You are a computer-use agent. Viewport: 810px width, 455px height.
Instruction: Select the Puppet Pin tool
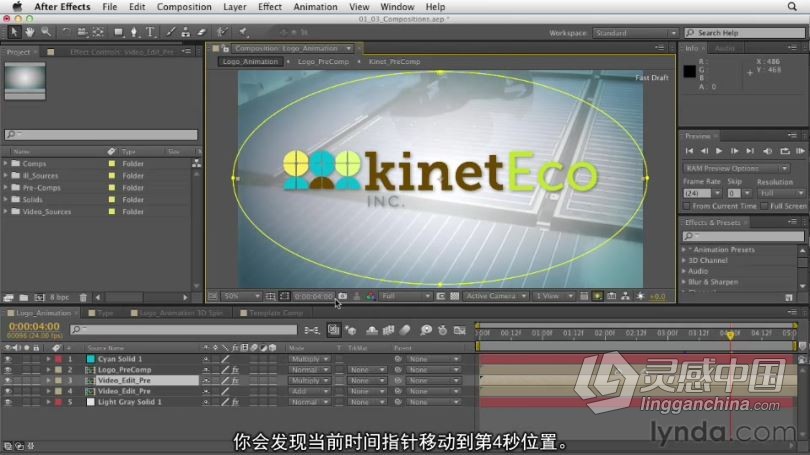[x=243, y=32]
